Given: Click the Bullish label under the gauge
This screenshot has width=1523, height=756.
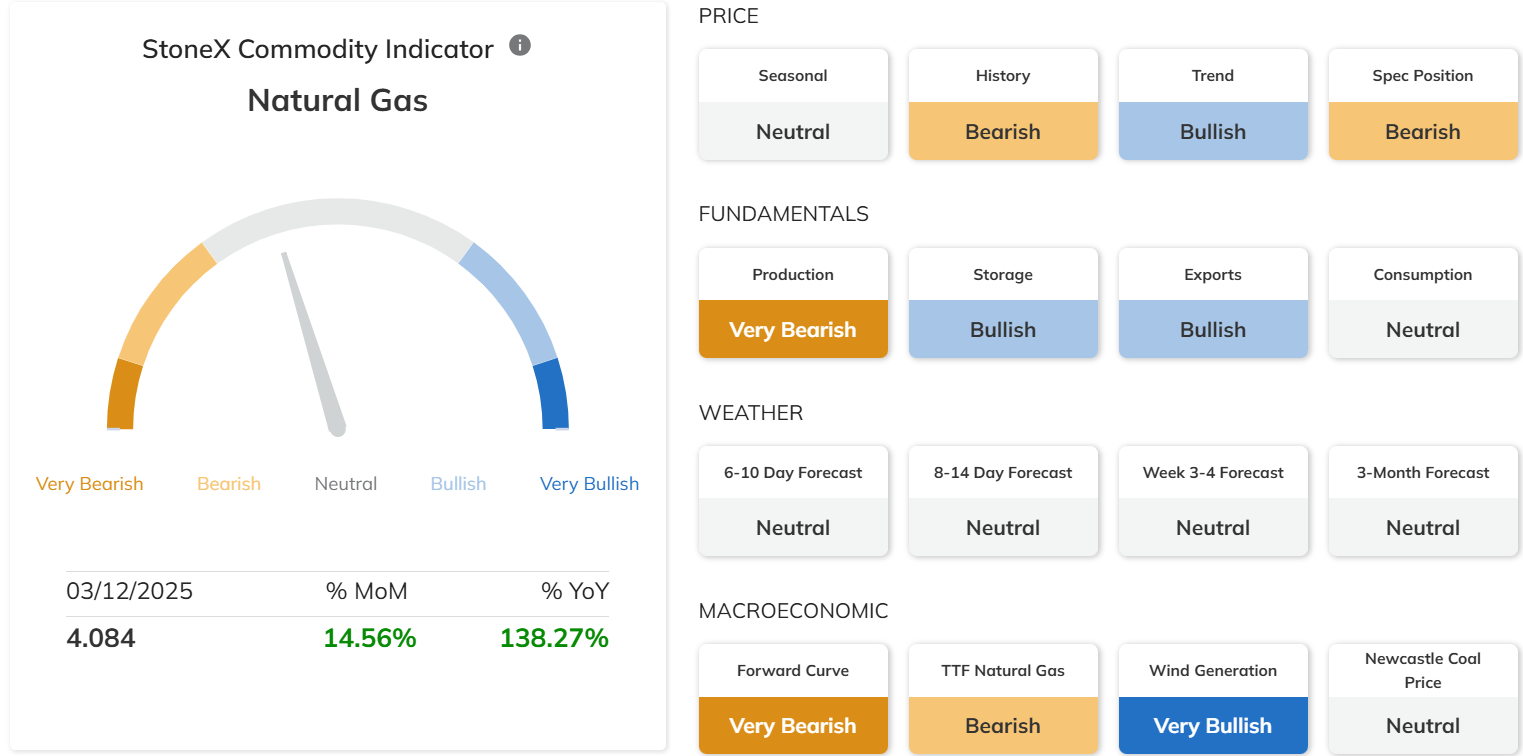Looking at the screenshot, I should click(x=459, y=484).
